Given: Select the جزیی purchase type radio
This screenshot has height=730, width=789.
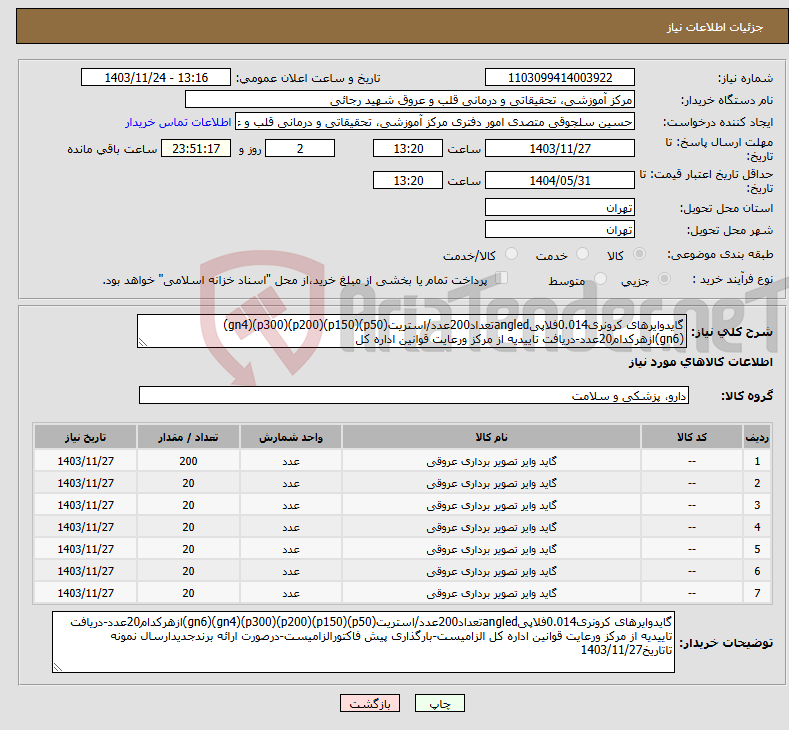Looking at the screenshot, I should pyautogui.click(x=664, y=279).
